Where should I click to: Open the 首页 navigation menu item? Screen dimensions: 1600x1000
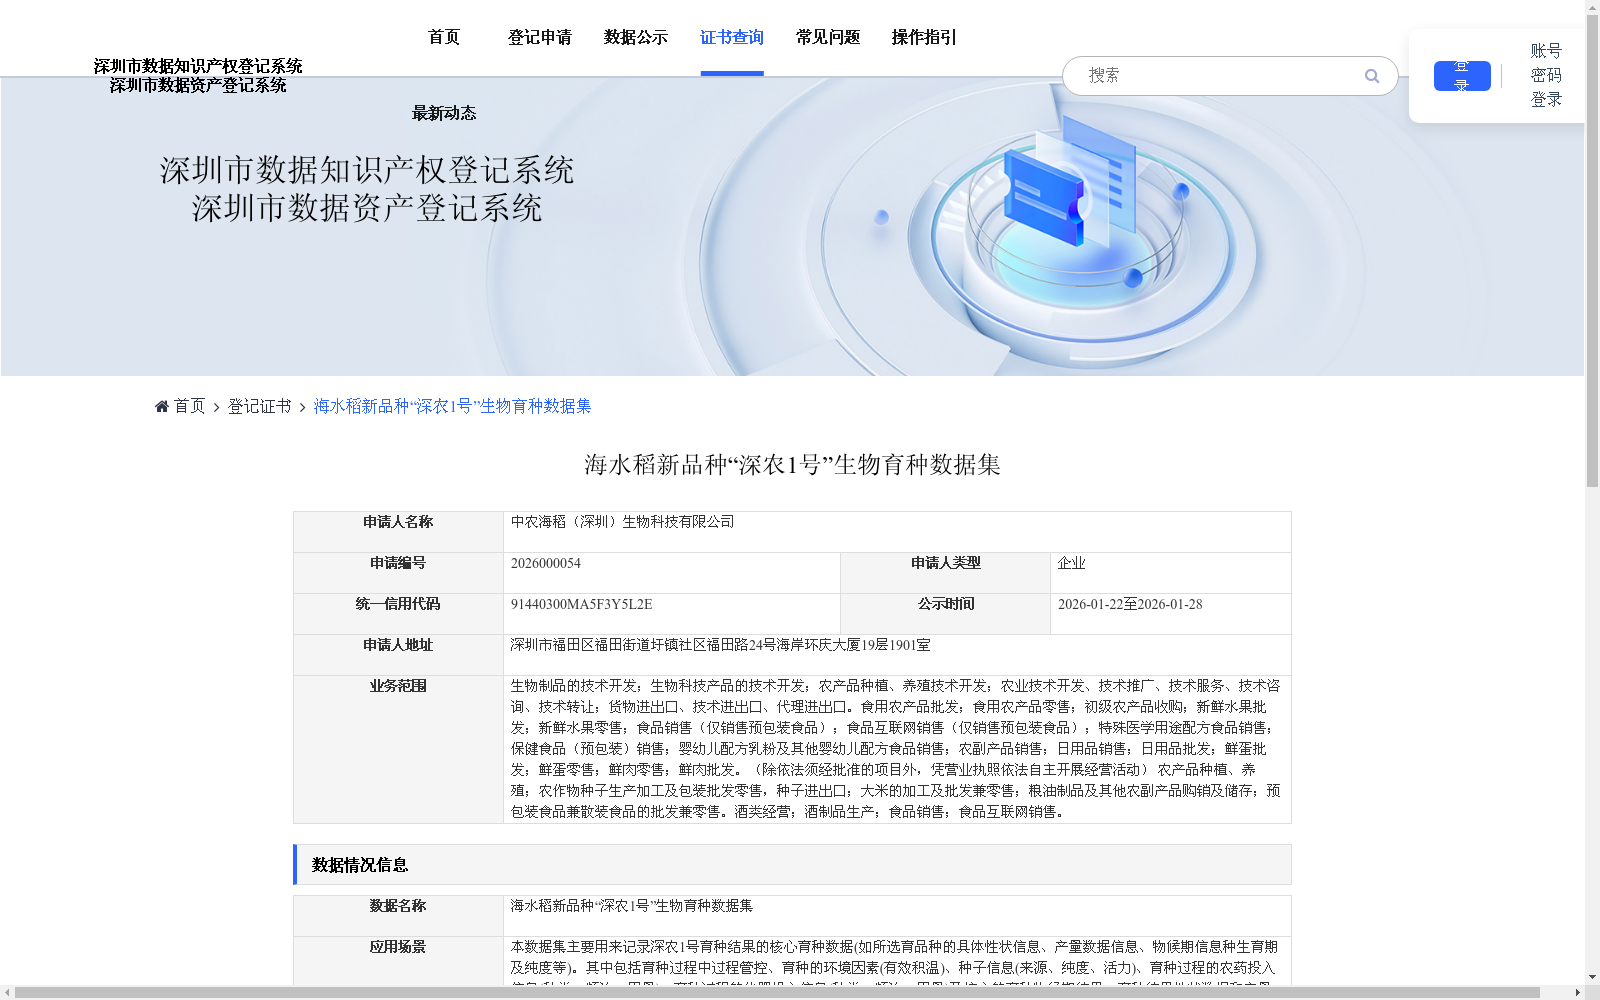[x=444, y=37]
